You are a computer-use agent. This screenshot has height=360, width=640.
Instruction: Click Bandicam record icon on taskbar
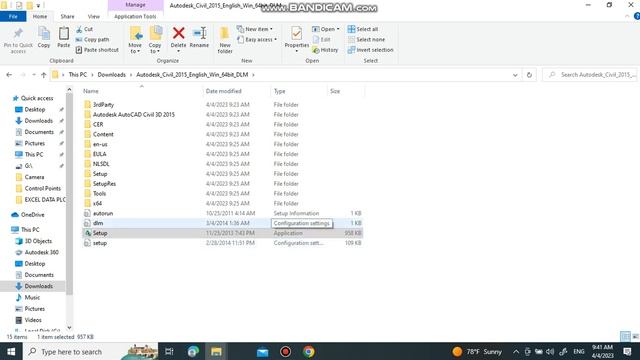click(x=285, y=351)
